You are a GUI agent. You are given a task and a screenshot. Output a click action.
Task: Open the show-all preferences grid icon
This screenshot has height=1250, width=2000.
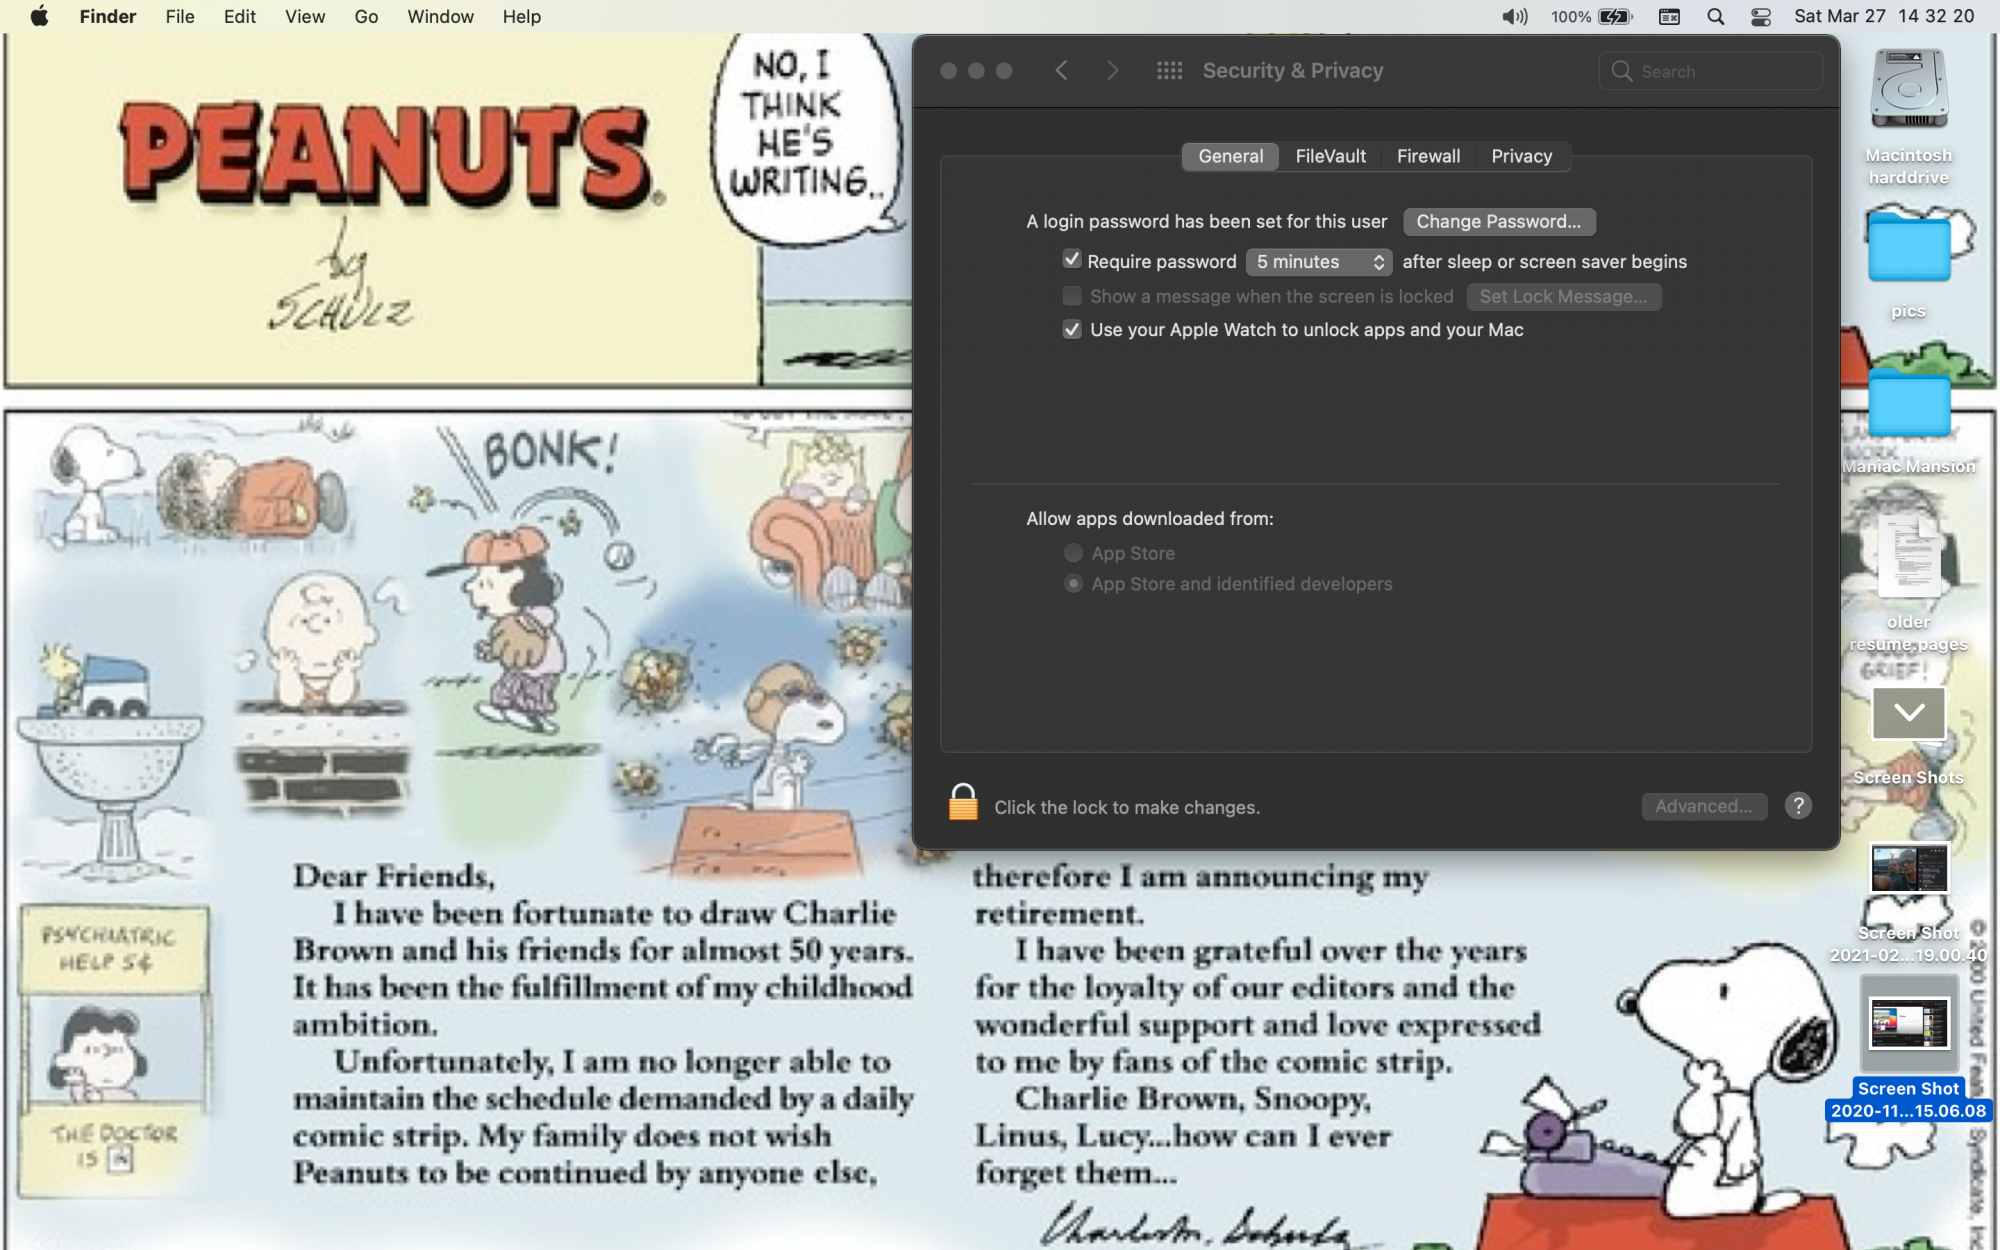click(1169, 71)
